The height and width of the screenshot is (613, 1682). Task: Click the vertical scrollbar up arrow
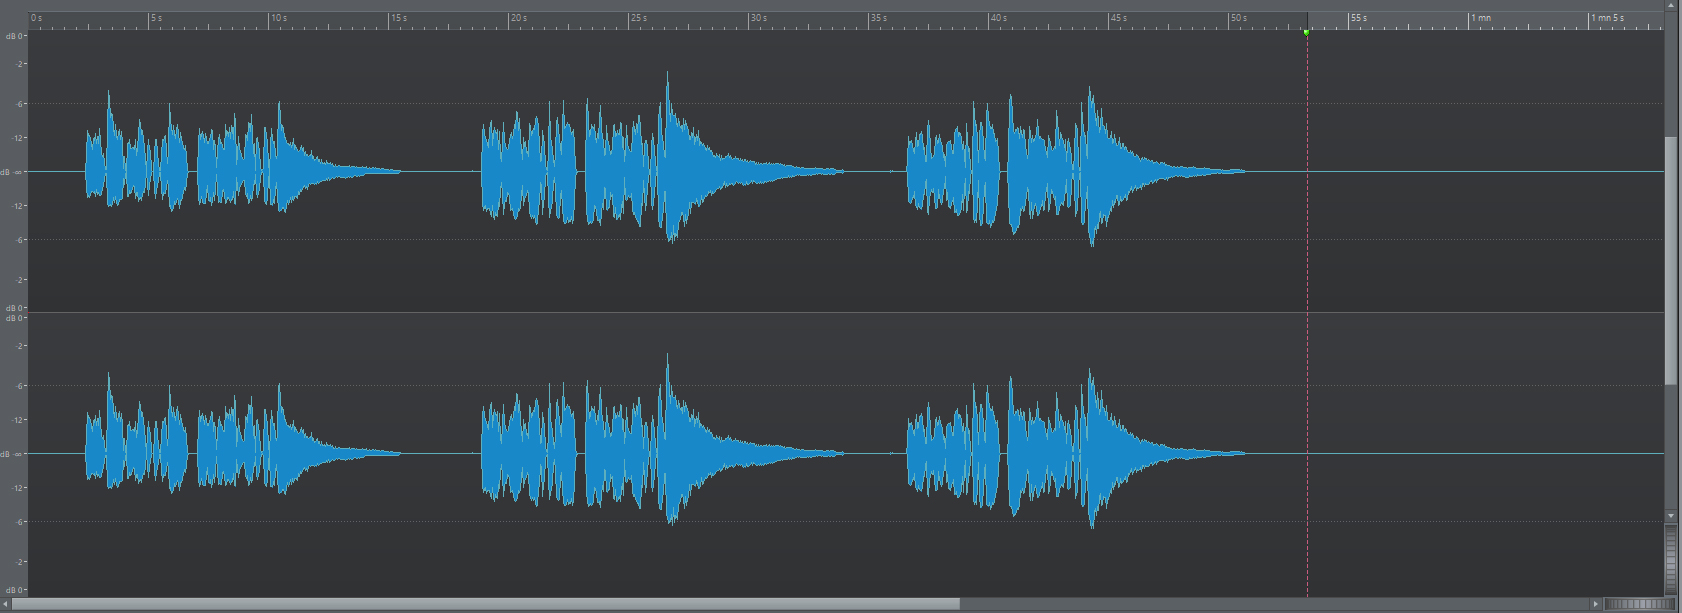pyautogui.click(x=1670, y=6)
